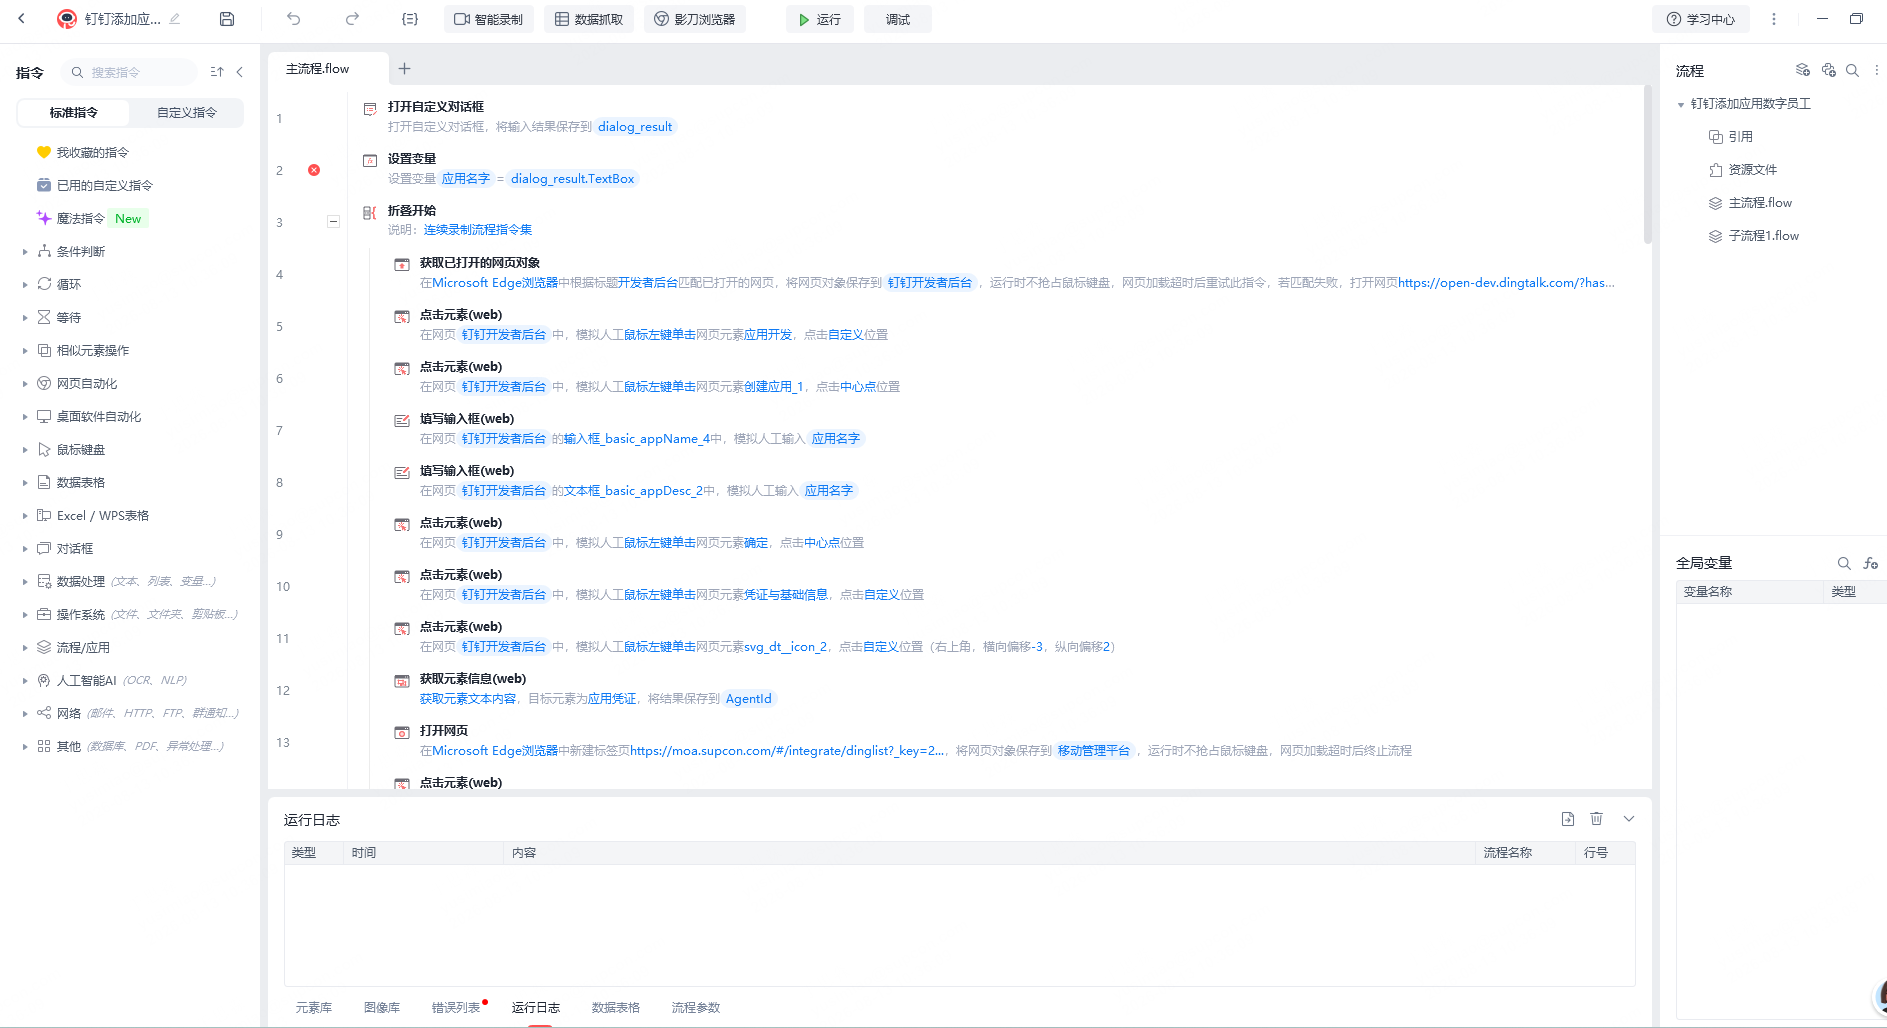Open 魔法指令 in command list
The width and height of the screenshot is (1887, 1028).
[81, 219]
